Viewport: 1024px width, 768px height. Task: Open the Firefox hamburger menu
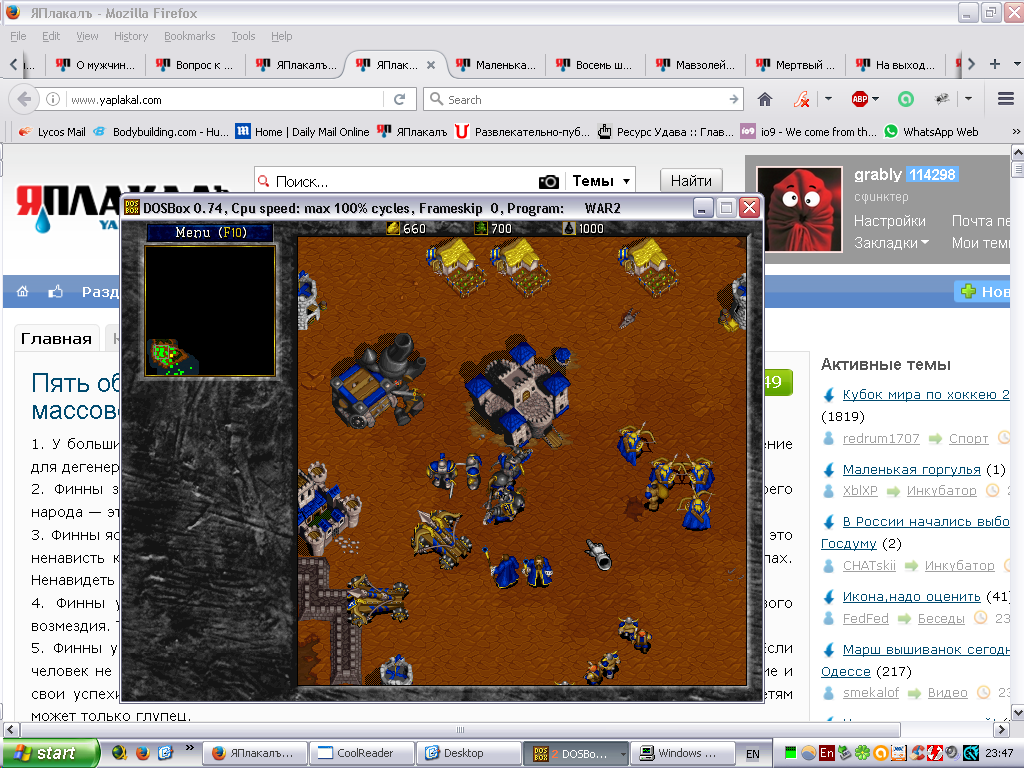click(1006, 99)
